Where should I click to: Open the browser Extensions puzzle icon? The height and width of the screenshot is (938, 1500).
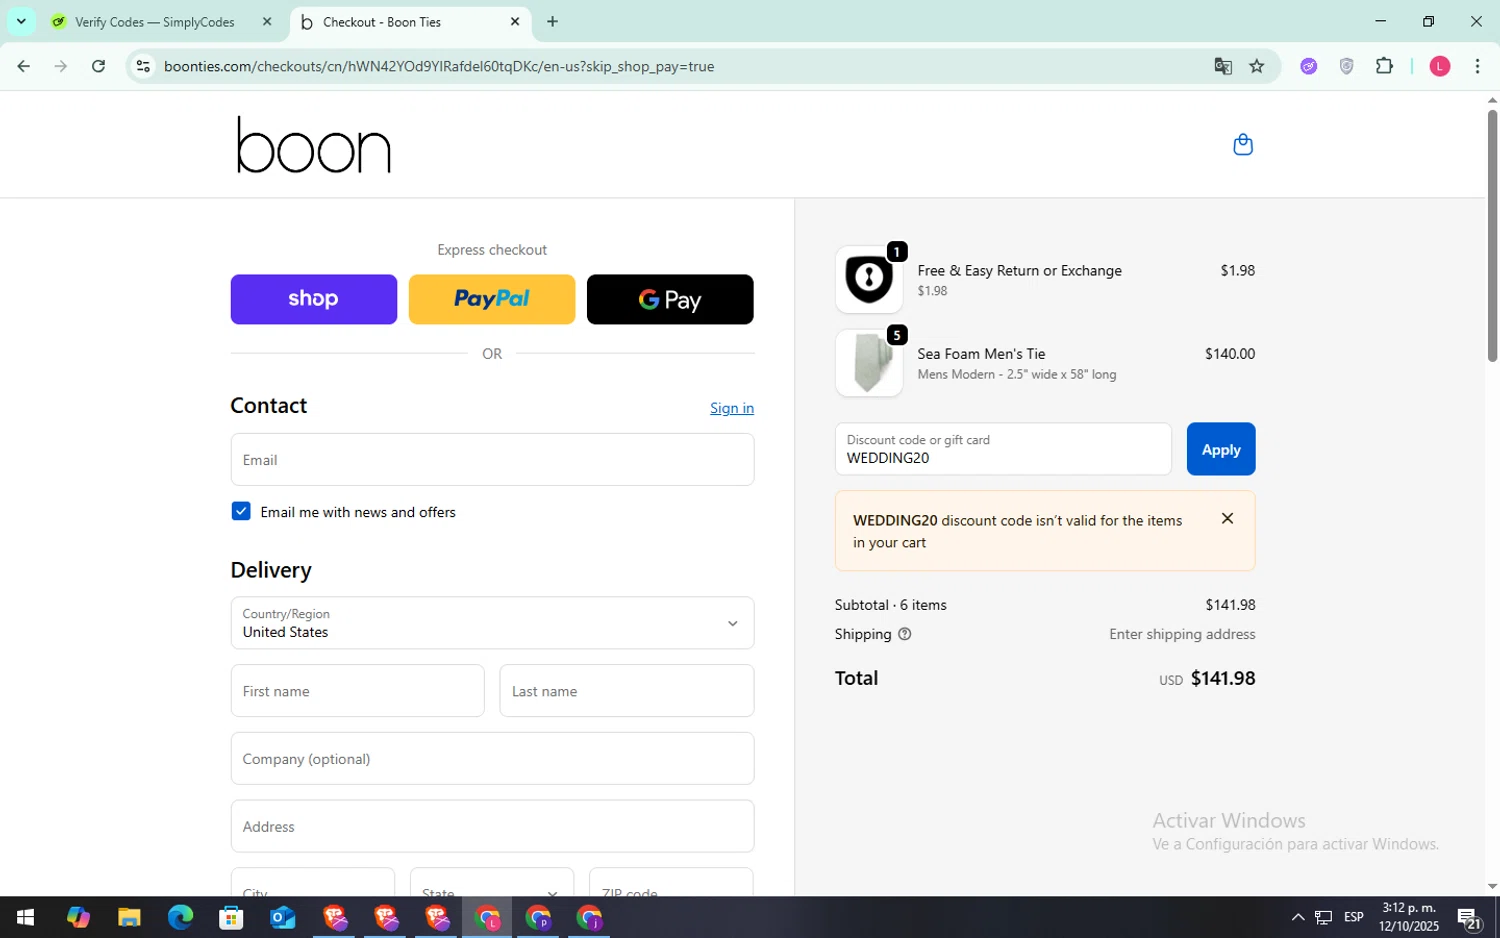tap(1384, 66)
